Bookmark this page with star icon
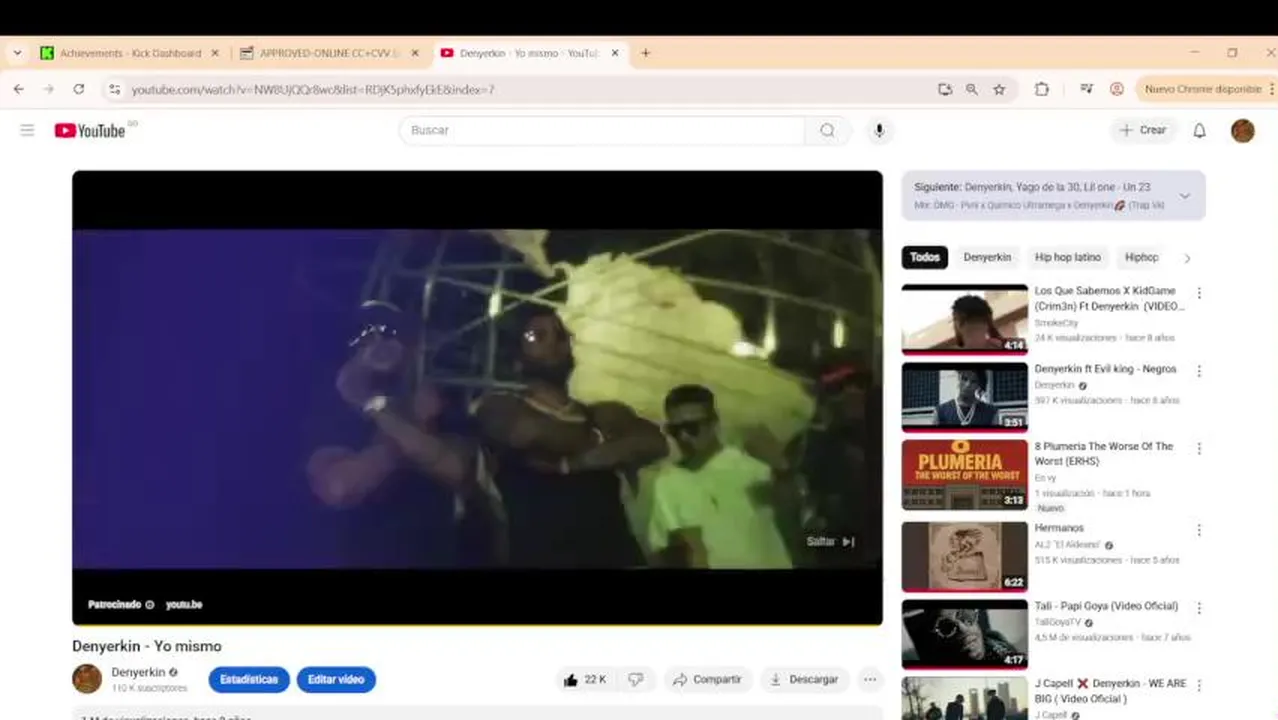The width and height of the screenshot is (1278, 720). coord(999,89)
